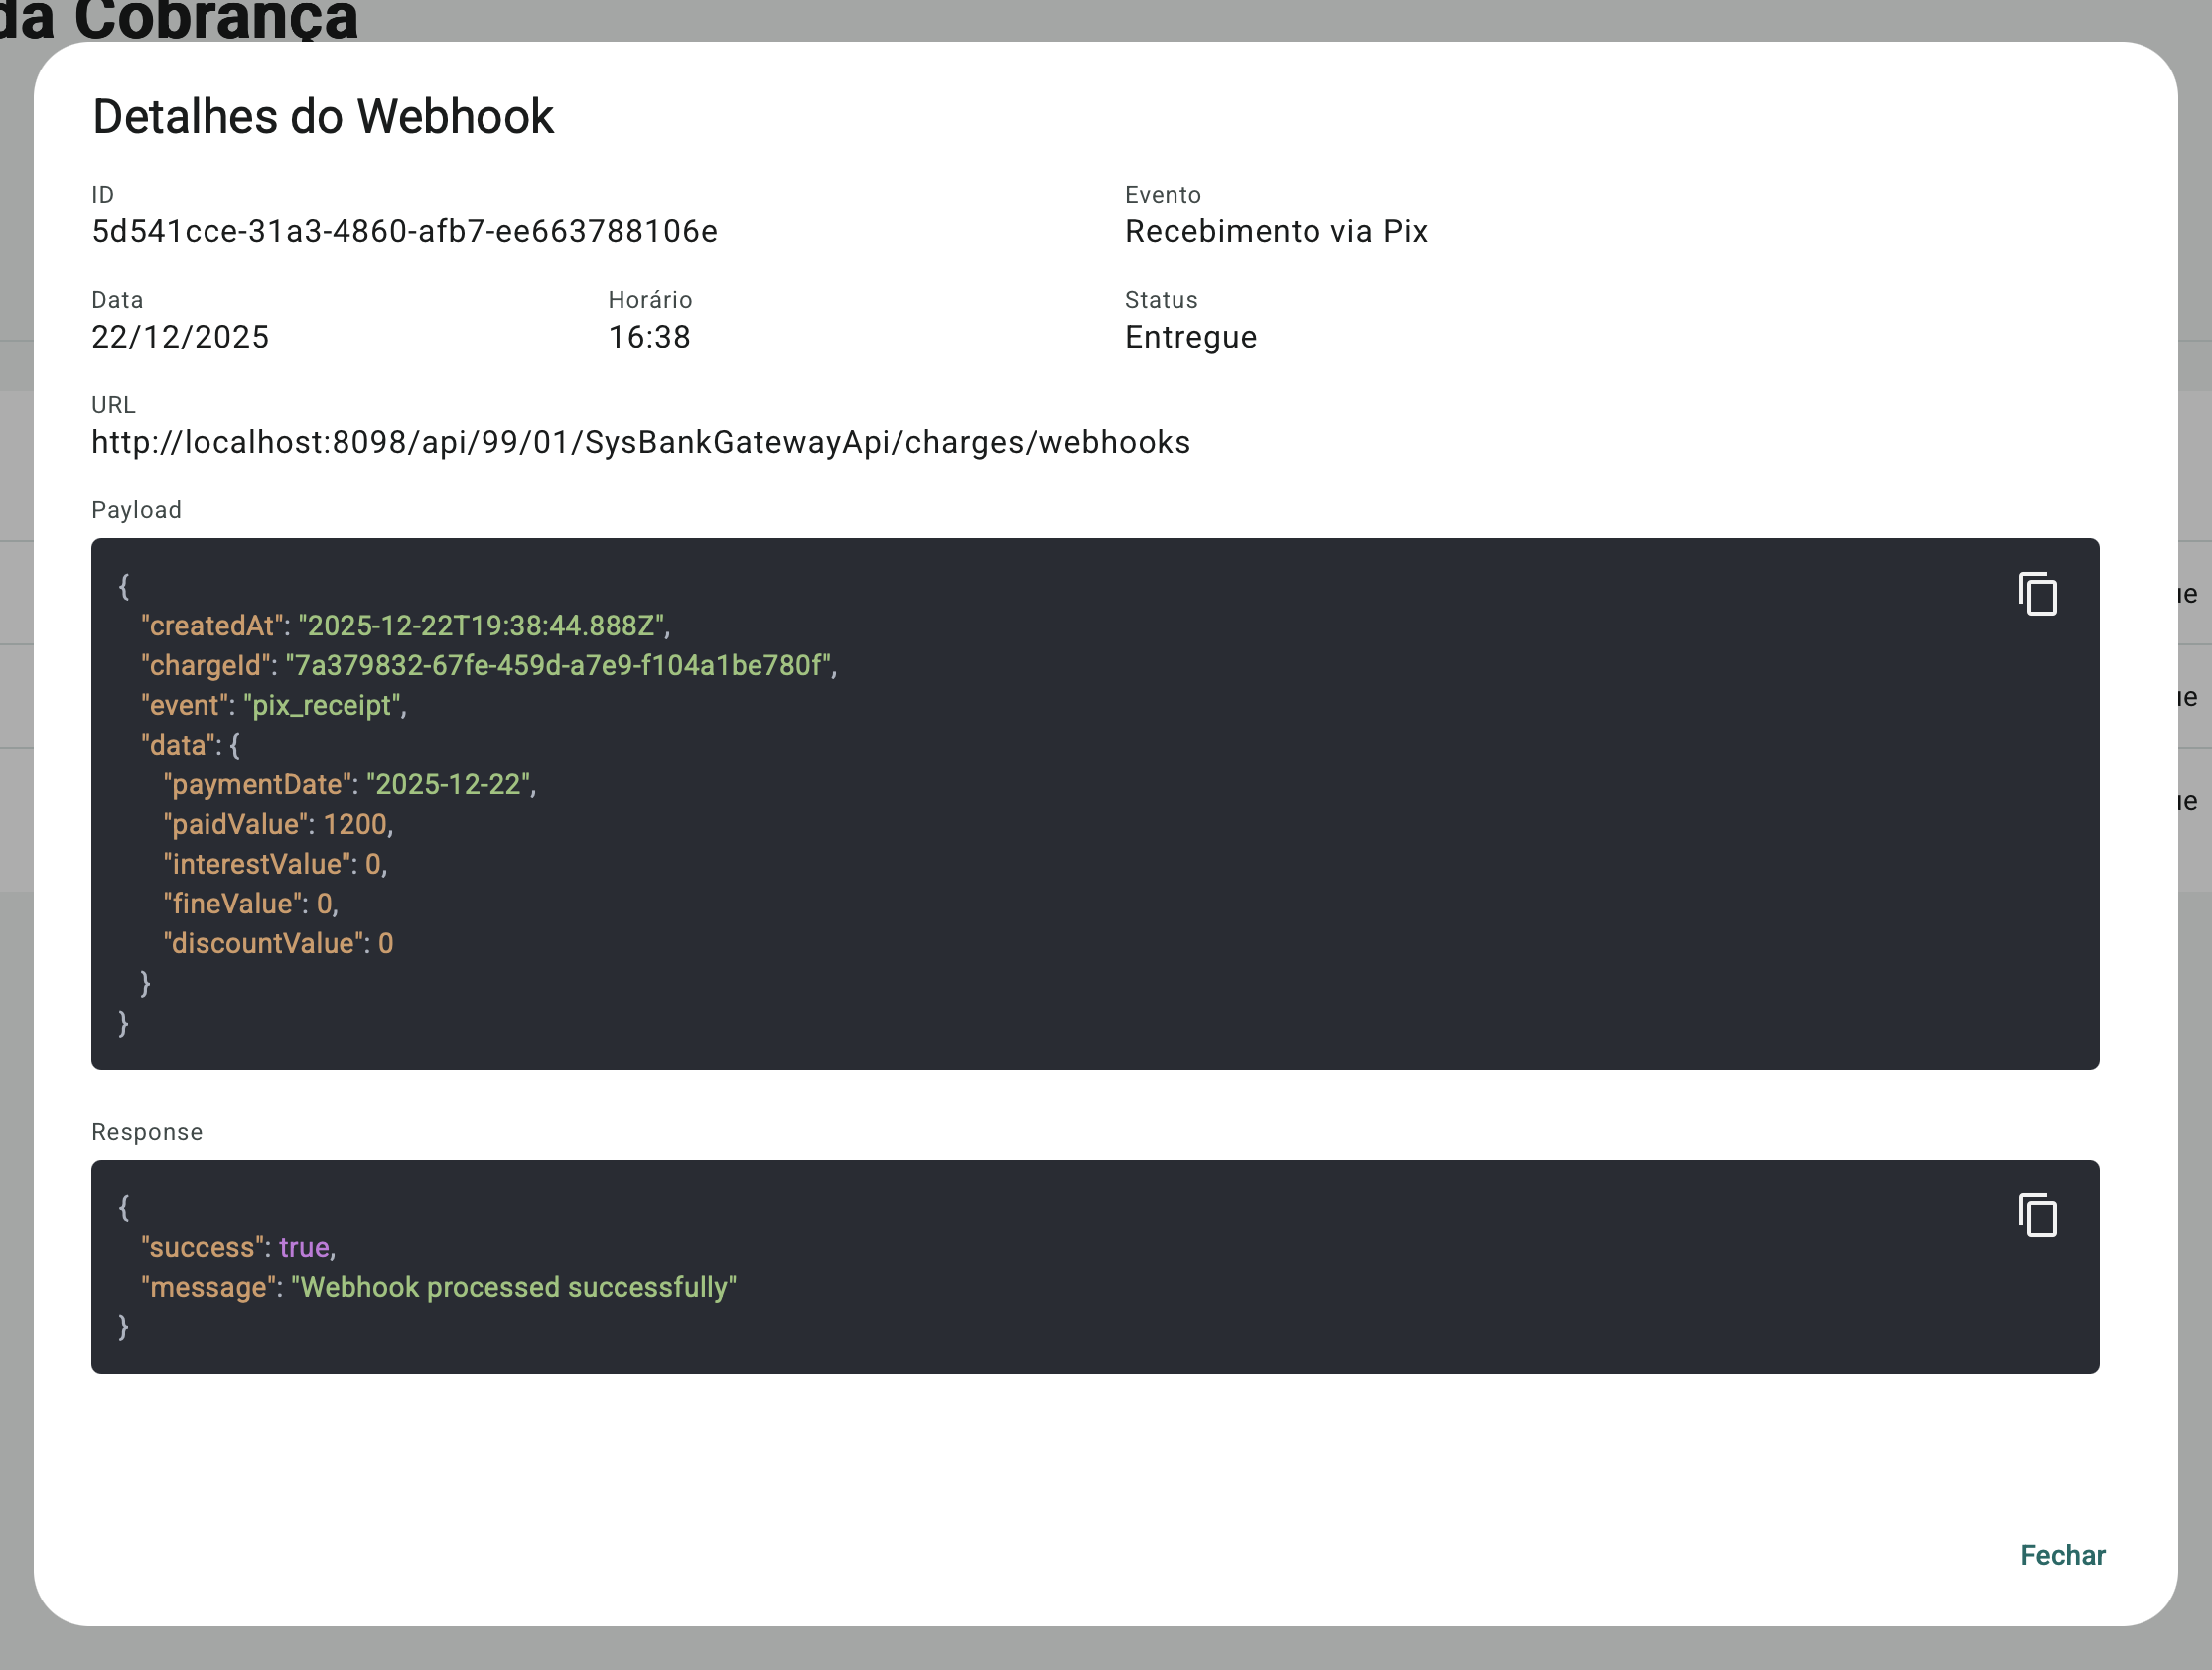
Task: Click the Detalhes do Webhook title
Action: 323,116
